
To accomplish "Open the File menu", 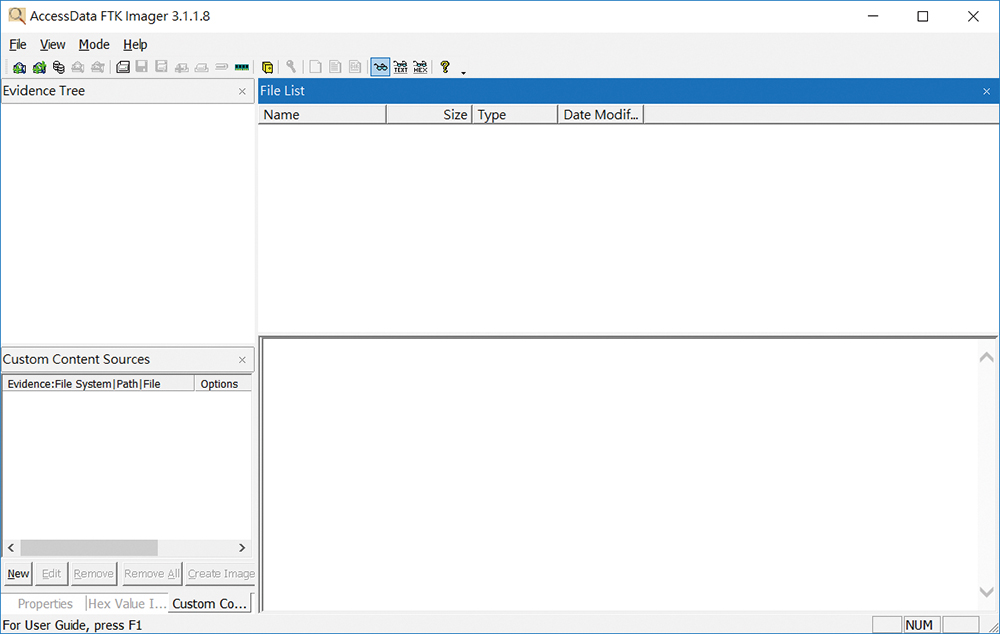I will coord(18,45).
